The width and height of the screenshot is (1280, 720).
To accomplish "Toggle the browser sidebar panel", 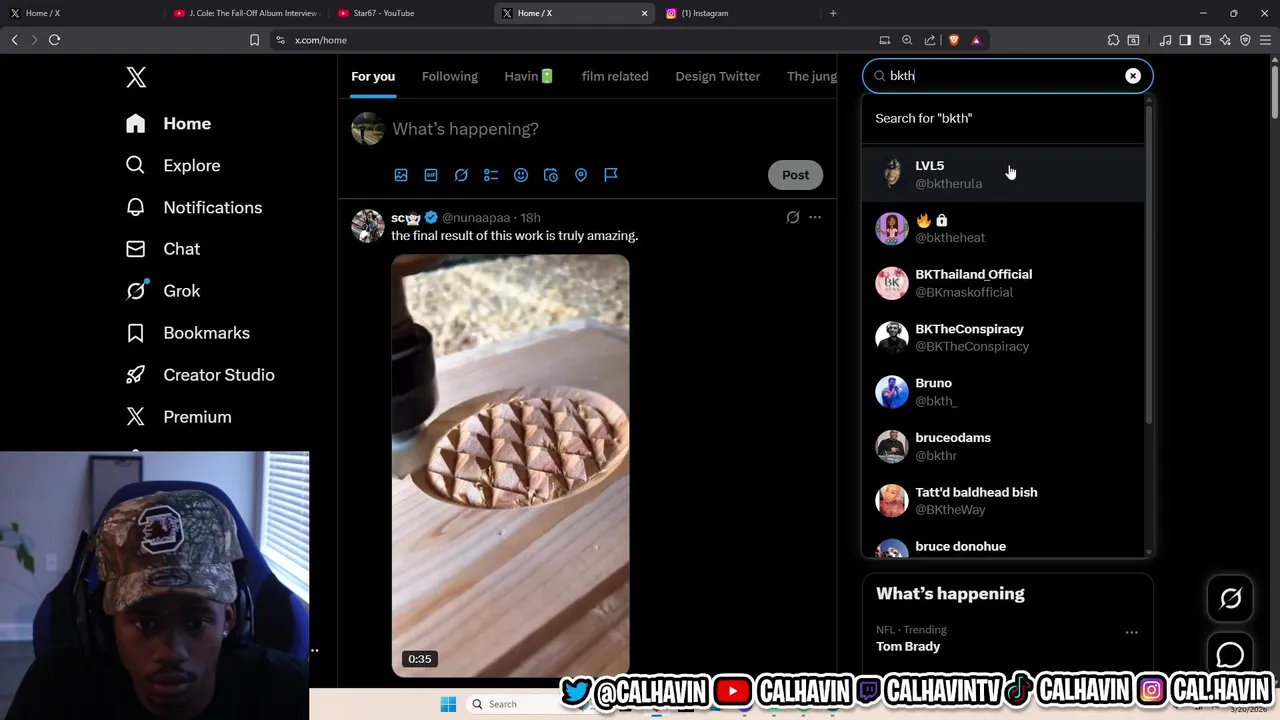I will [x=1185, y=40].
